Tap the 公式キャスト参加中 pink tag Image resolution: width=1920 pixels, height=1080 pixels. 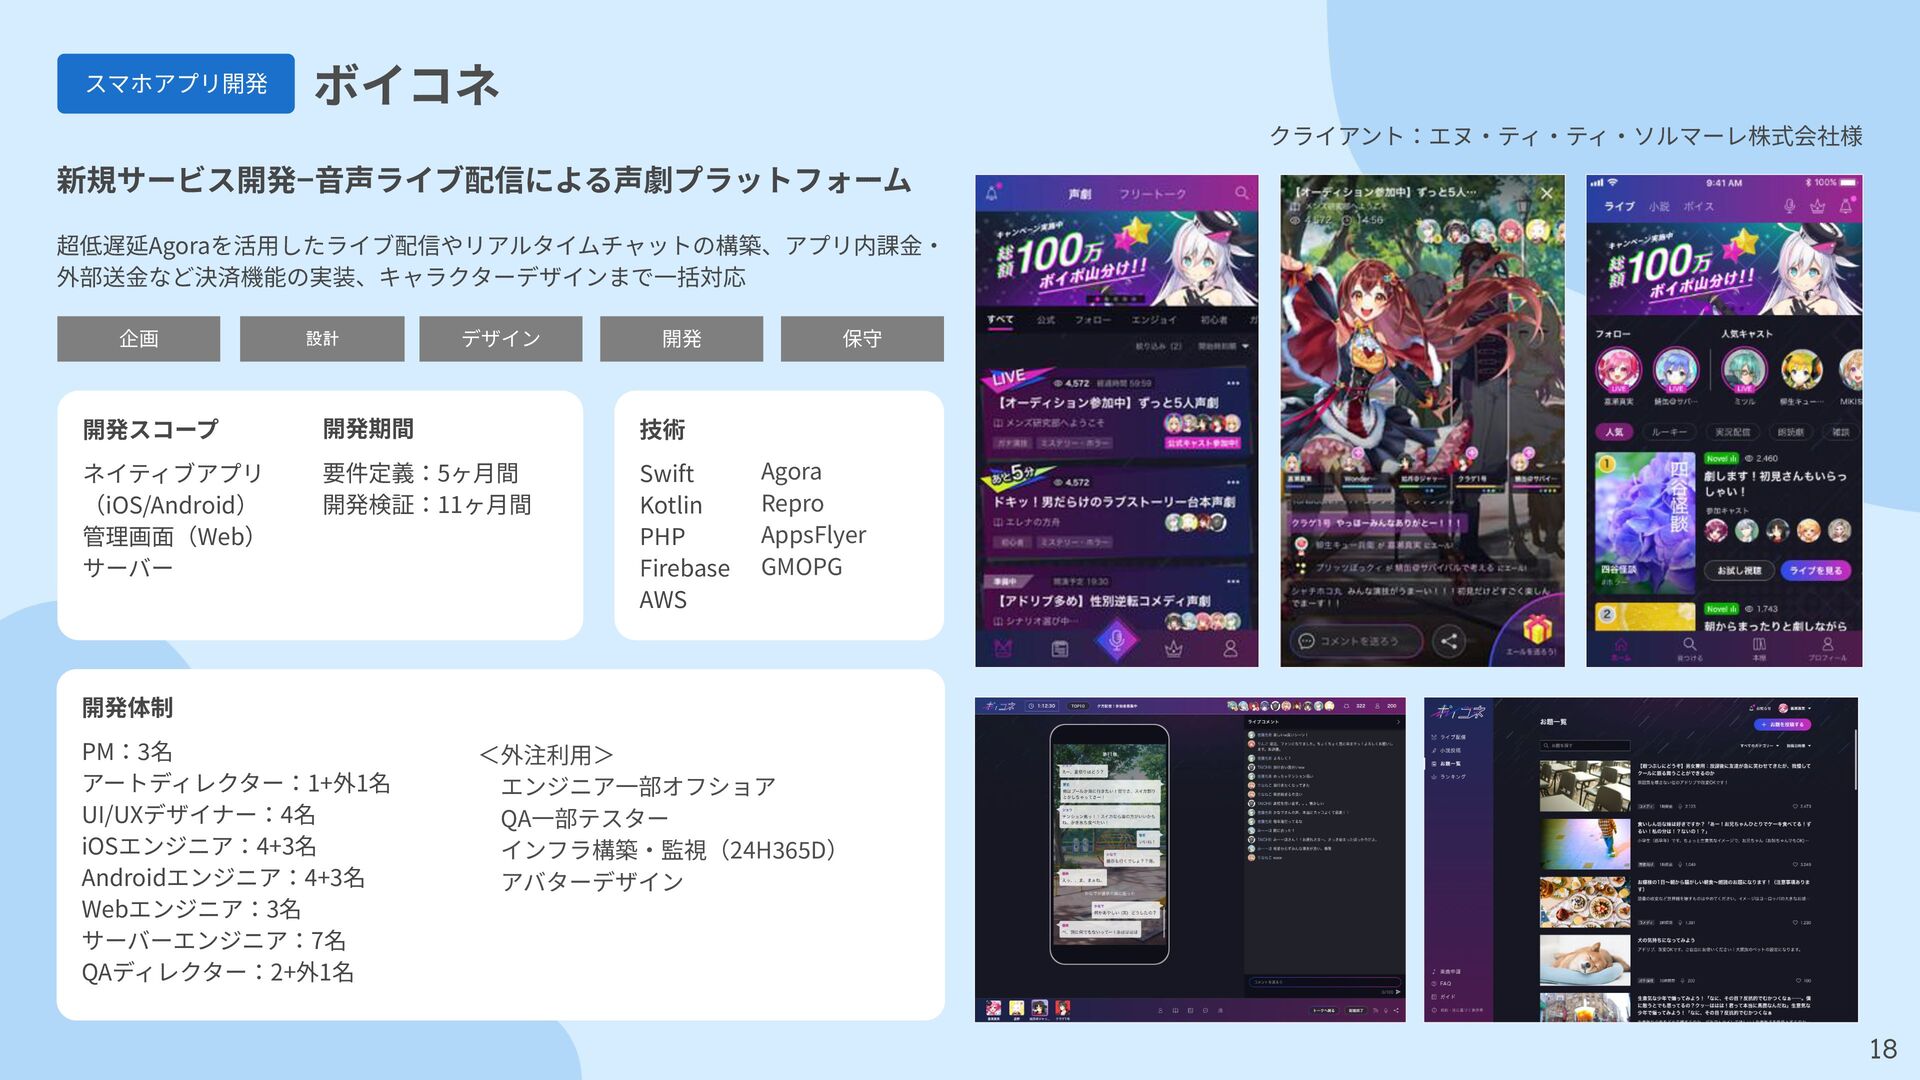pyautogui.click(x=1203, y=442)
